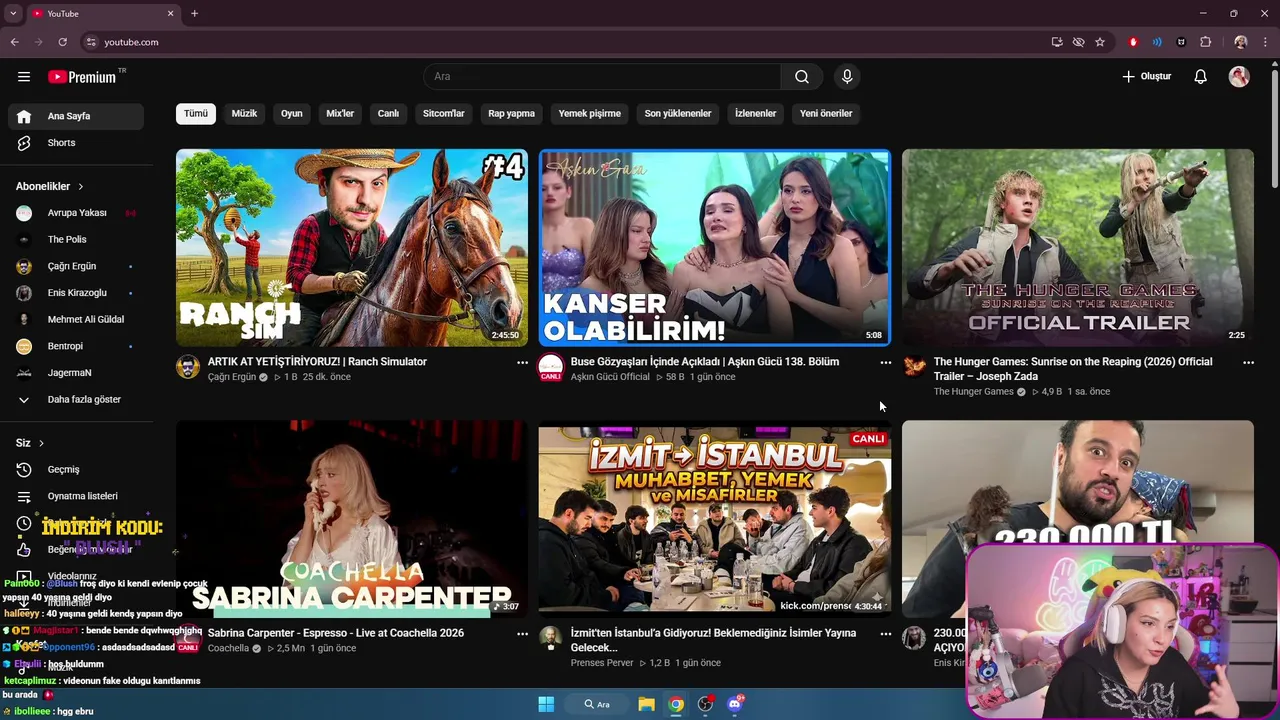Reload the page with browser refresh icon

[62, 42]
